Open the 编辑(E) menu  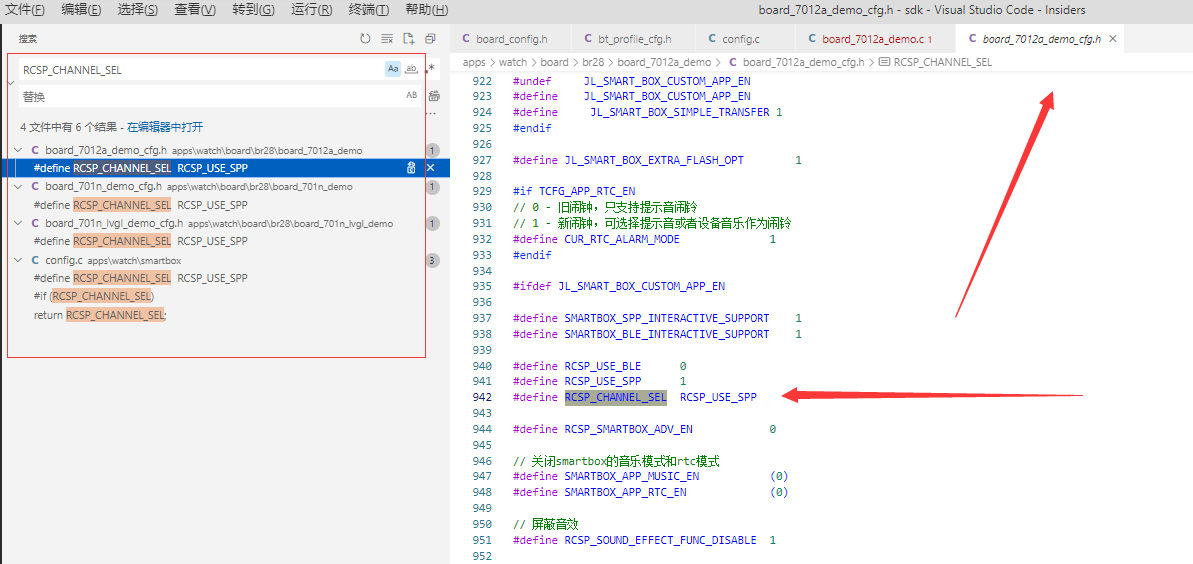tap(81, 10)
